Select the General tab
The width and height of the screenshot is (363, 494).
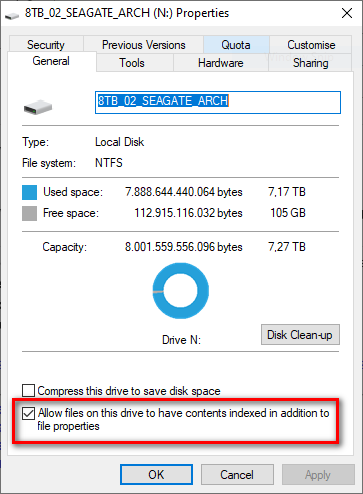(x=51, y=61)
